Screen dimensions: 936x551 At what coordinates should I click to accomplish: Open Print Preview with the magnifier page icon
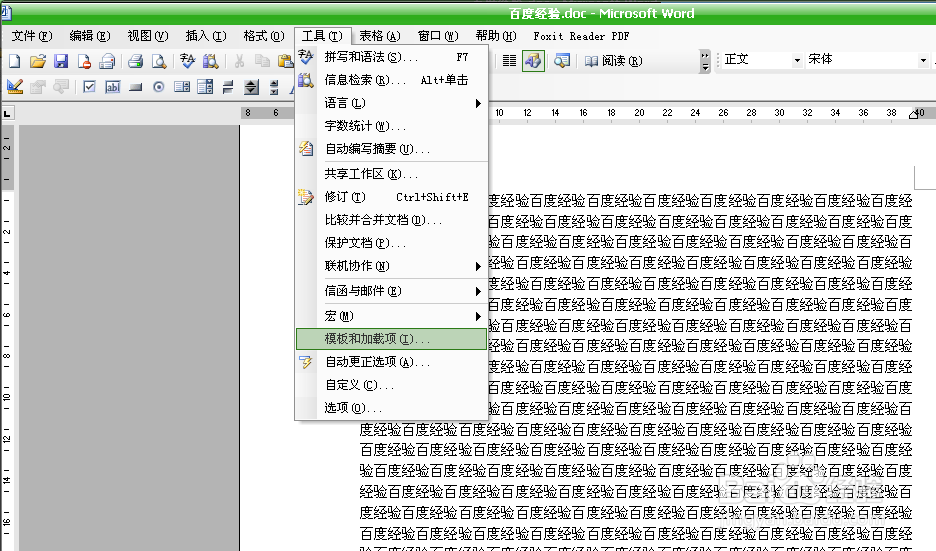point(159,61)
